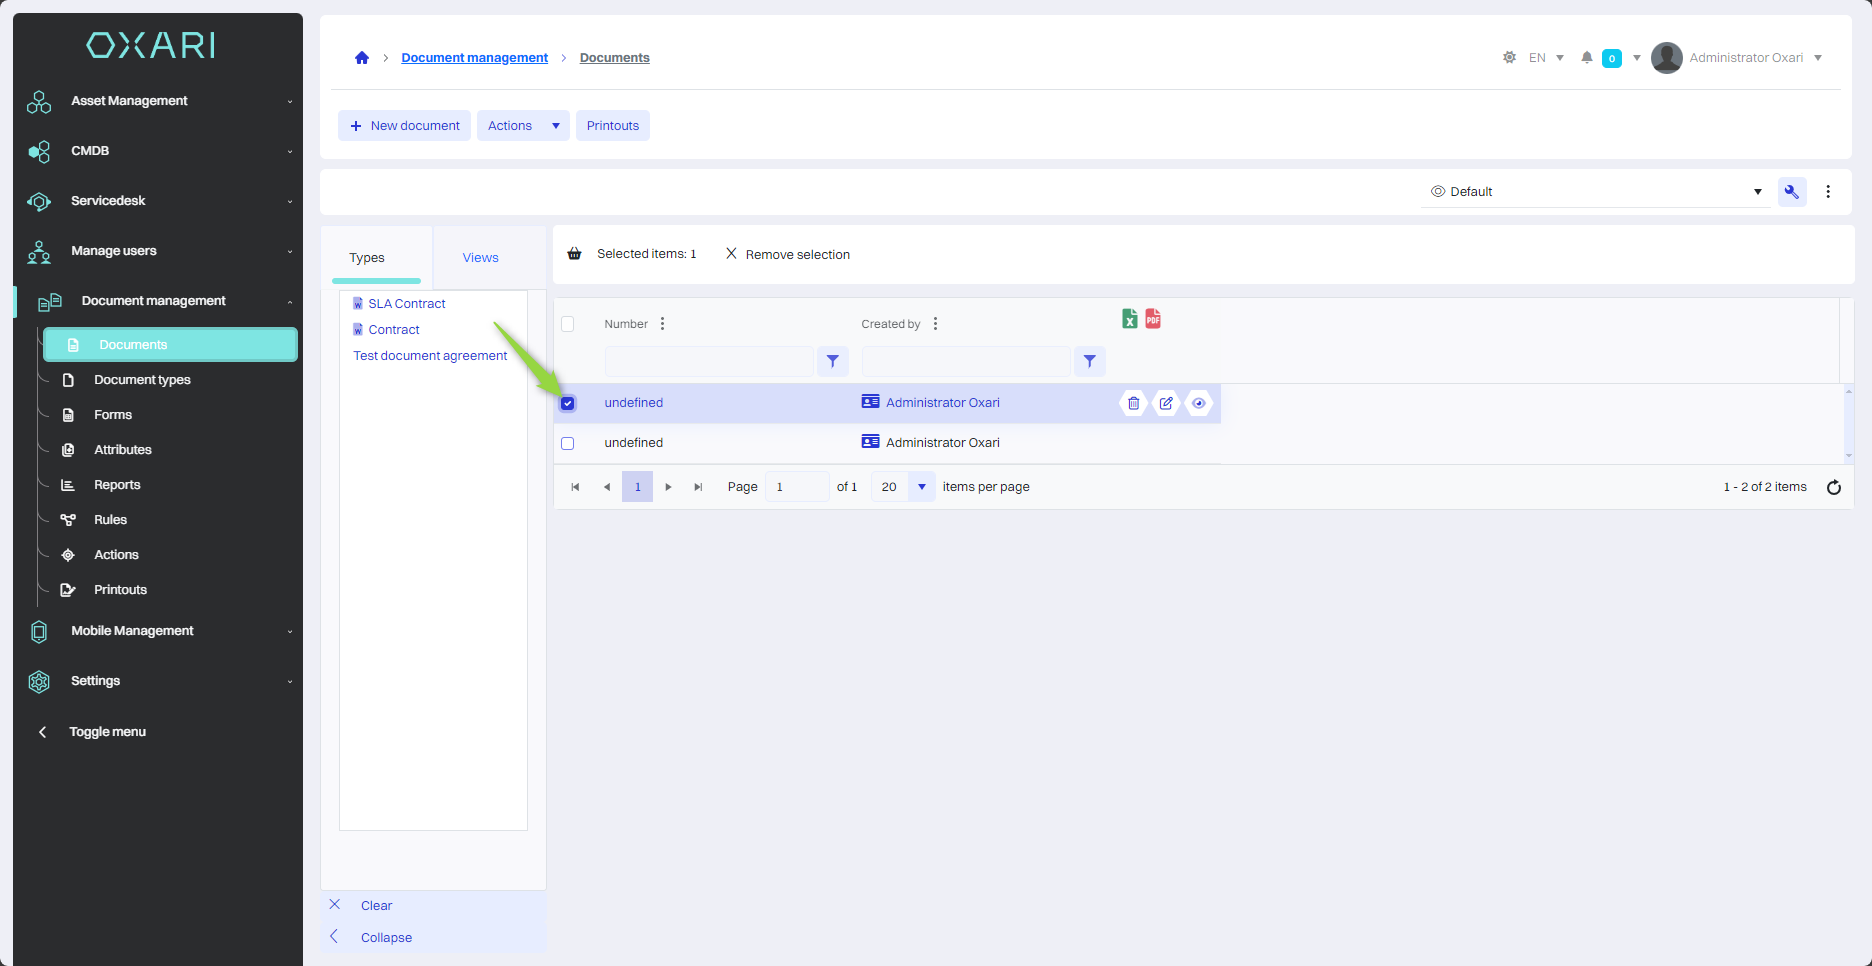Toggle the select-all header checkbox
The height and width of the screenshot is (966, 1872).
(568, 324)
